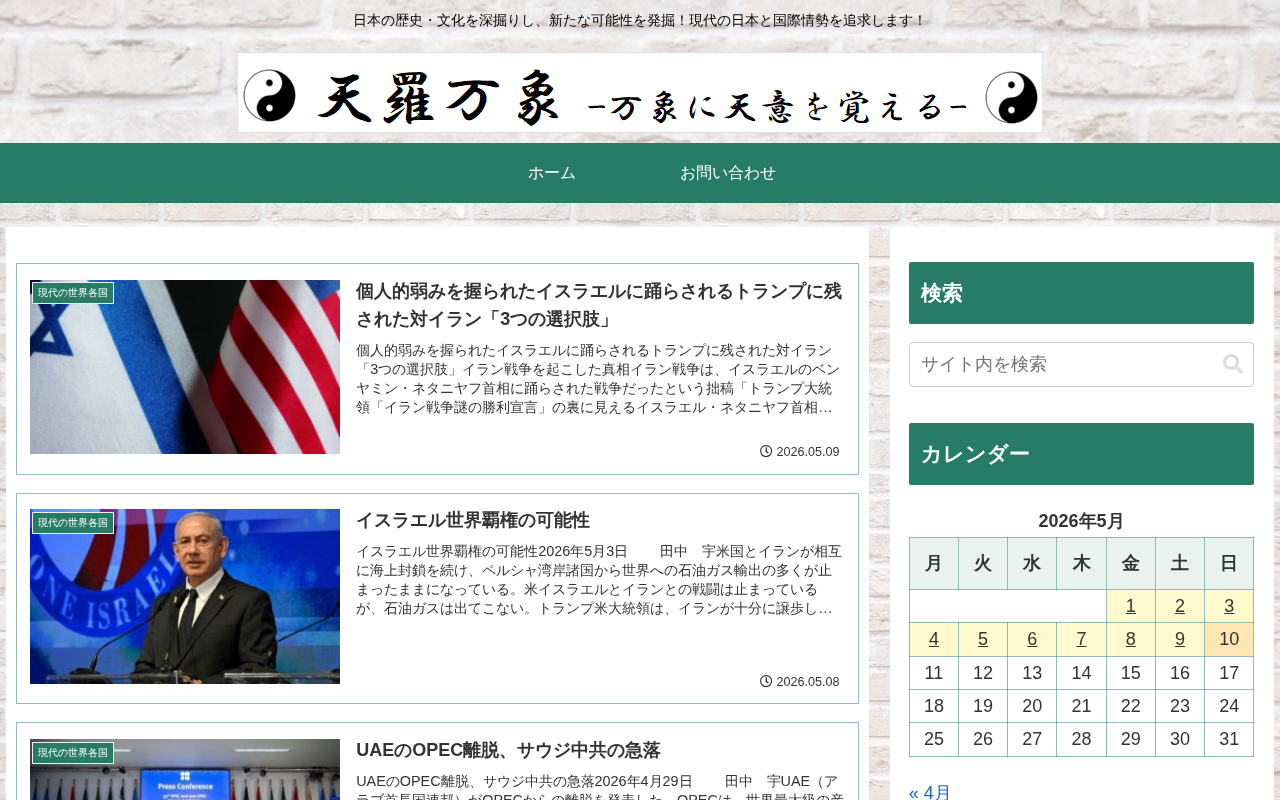1280x800 pixels.
Task: Focus the サイト内を検索 search field
Action: point(1081,364)
